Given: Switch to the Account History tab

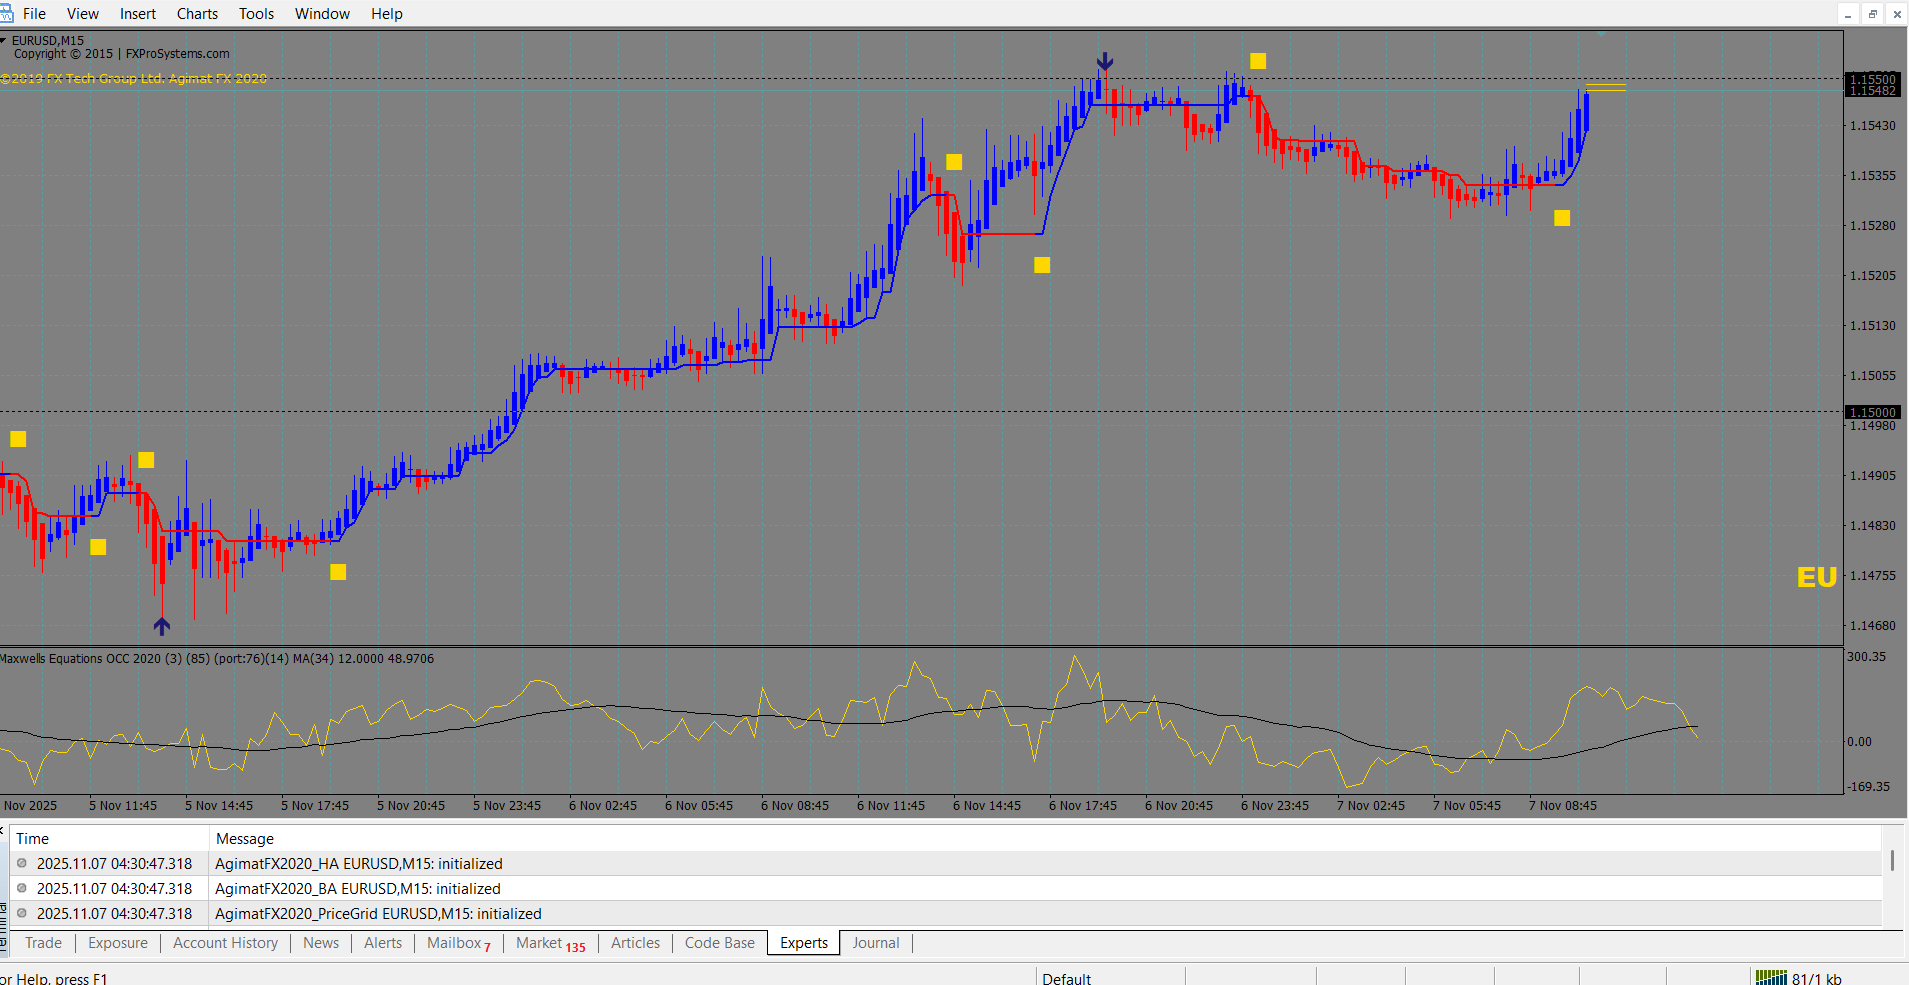Looking at the screenshot, I should tap(225, 943).
